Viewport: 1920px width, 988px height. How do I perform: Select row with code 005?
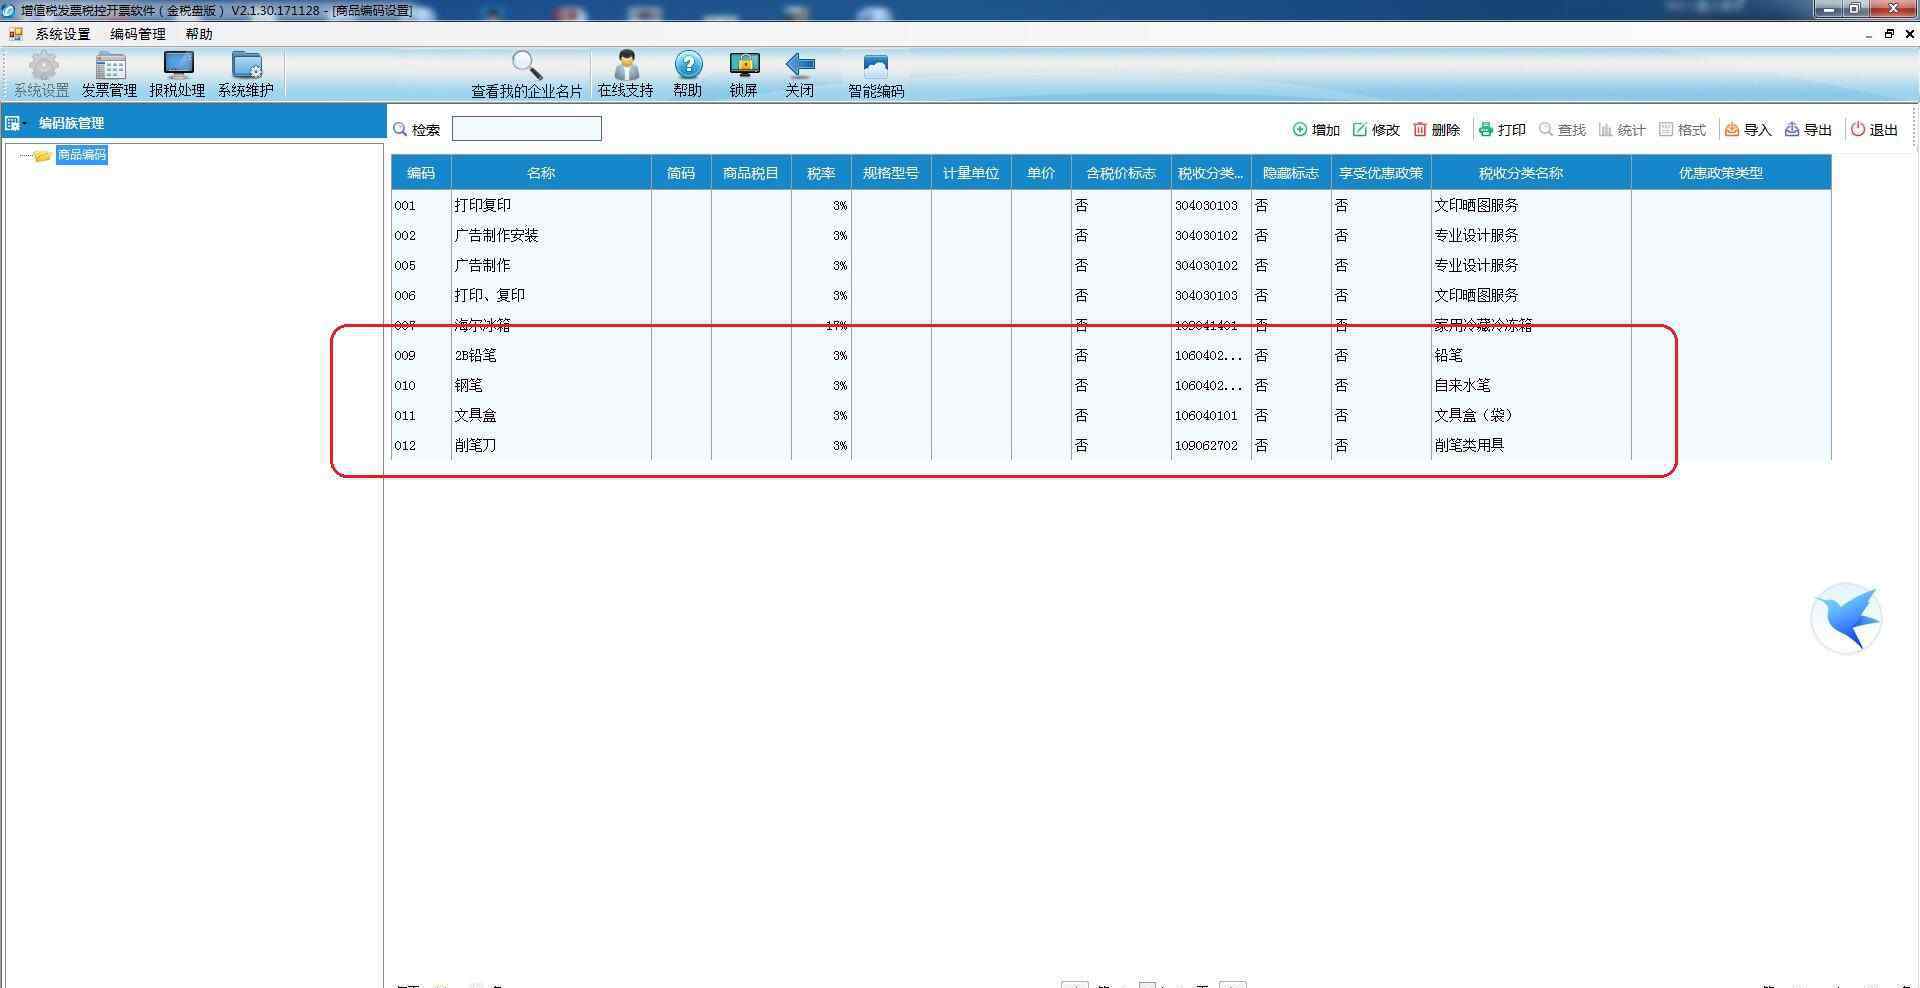1111,265
